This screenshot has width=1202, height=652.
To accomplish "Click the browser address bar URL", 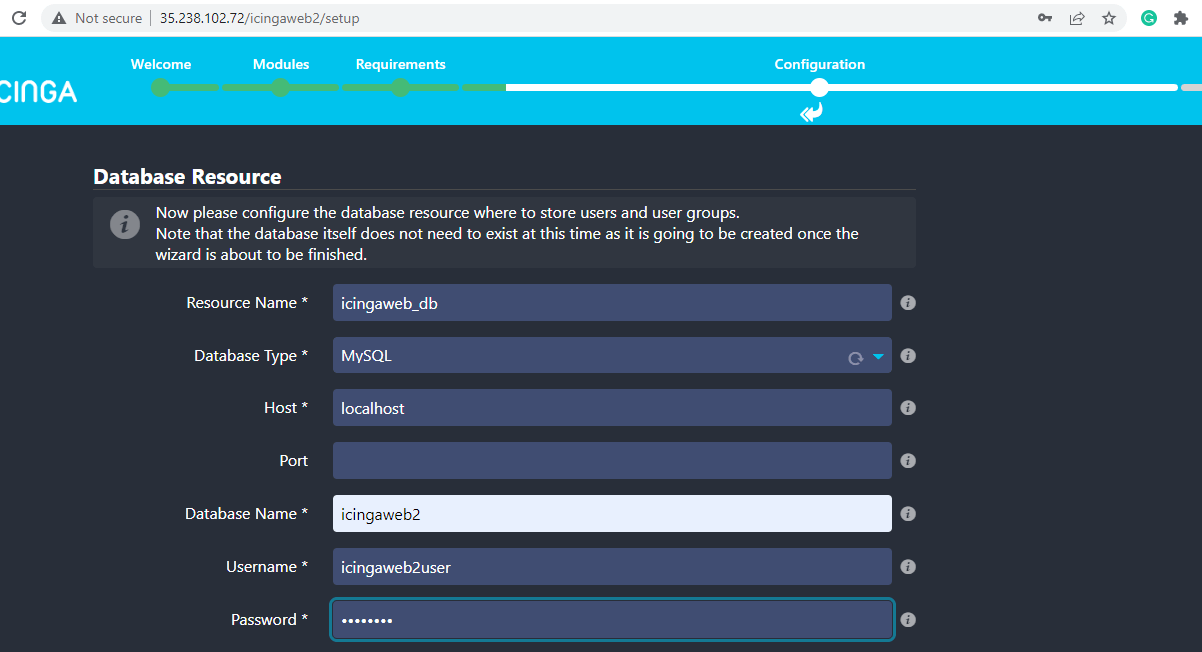I will pyautogui.click(x=260, y=18).
